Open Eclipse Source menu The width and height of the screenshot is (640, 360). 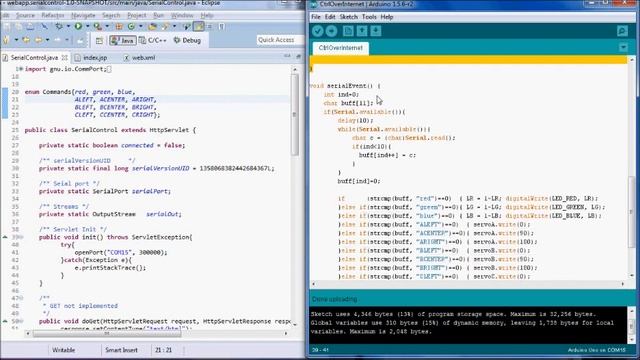pyautogui.click(x=25, y=16)
